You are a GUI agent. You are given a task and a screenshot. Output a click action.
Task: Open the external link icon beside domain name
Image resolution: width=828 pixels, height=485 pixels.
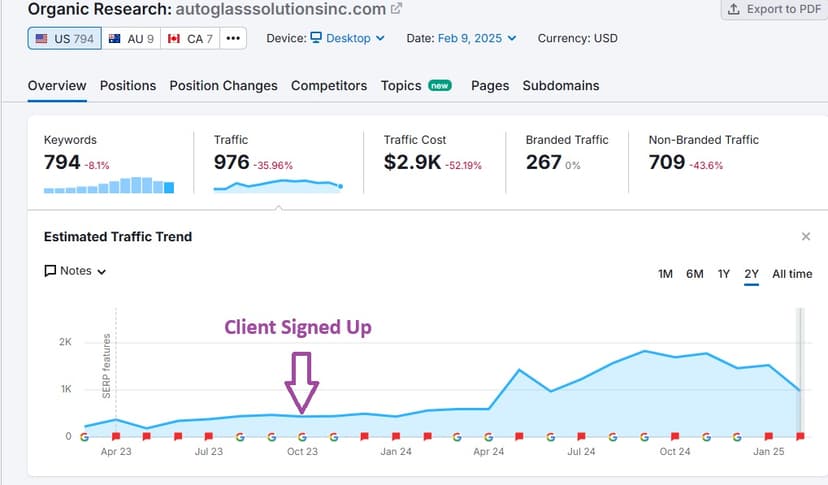tap(397, 9)
